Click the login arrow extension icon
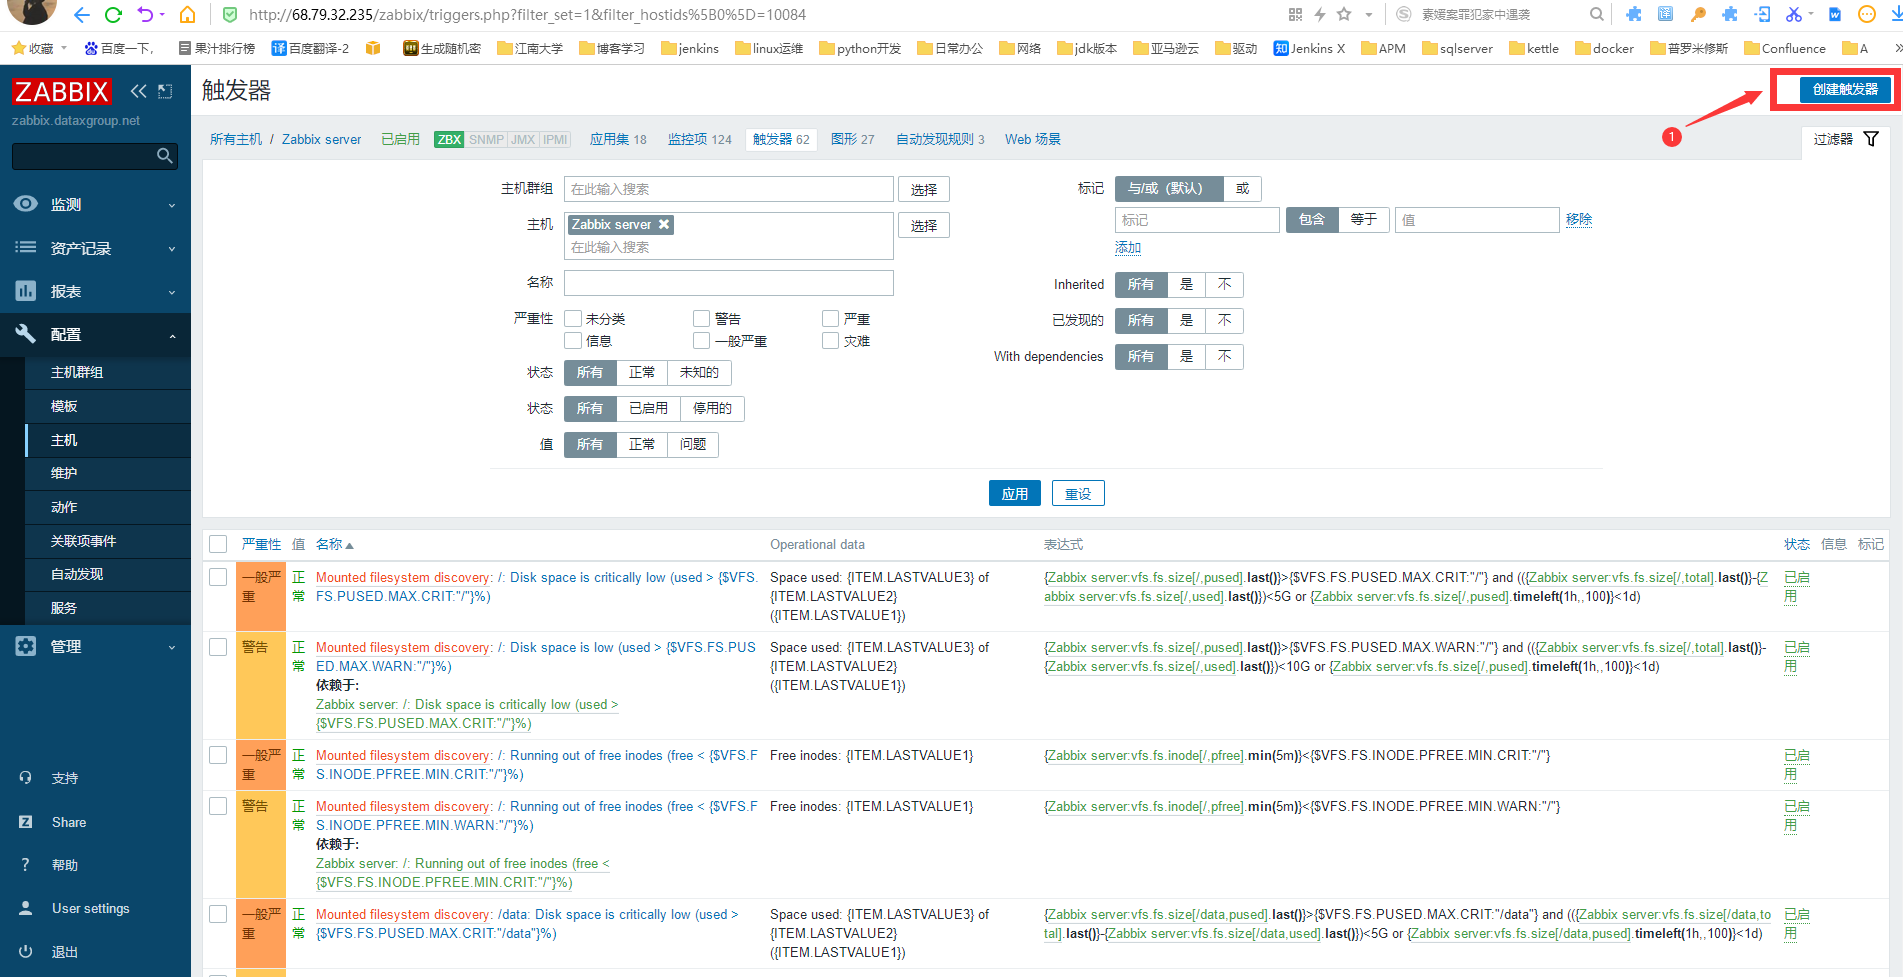The width and height of the screenshot is (1903, 977). point(1763,14)
